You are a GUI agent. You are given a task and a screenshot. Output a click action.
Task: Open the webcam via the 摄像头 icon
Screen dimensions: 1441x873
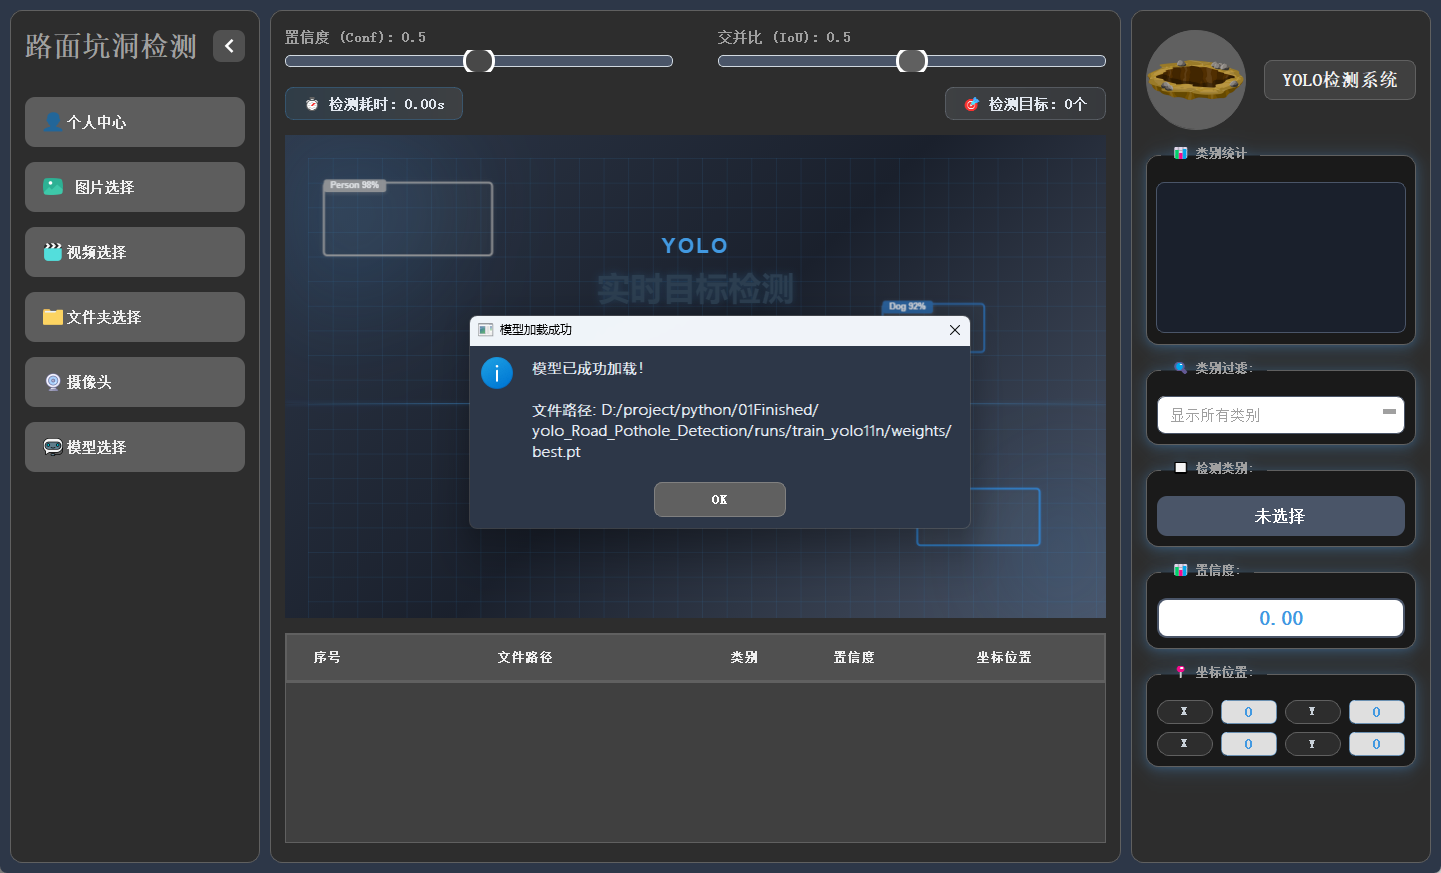[52, 382]
